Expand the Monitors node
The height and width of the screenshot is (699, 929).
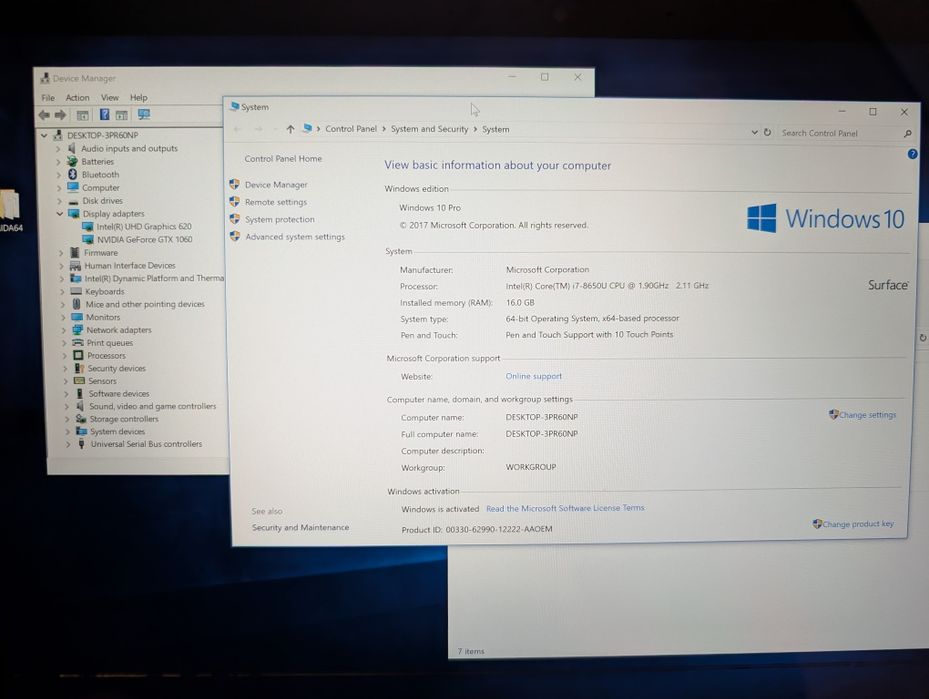coord(63,317)
